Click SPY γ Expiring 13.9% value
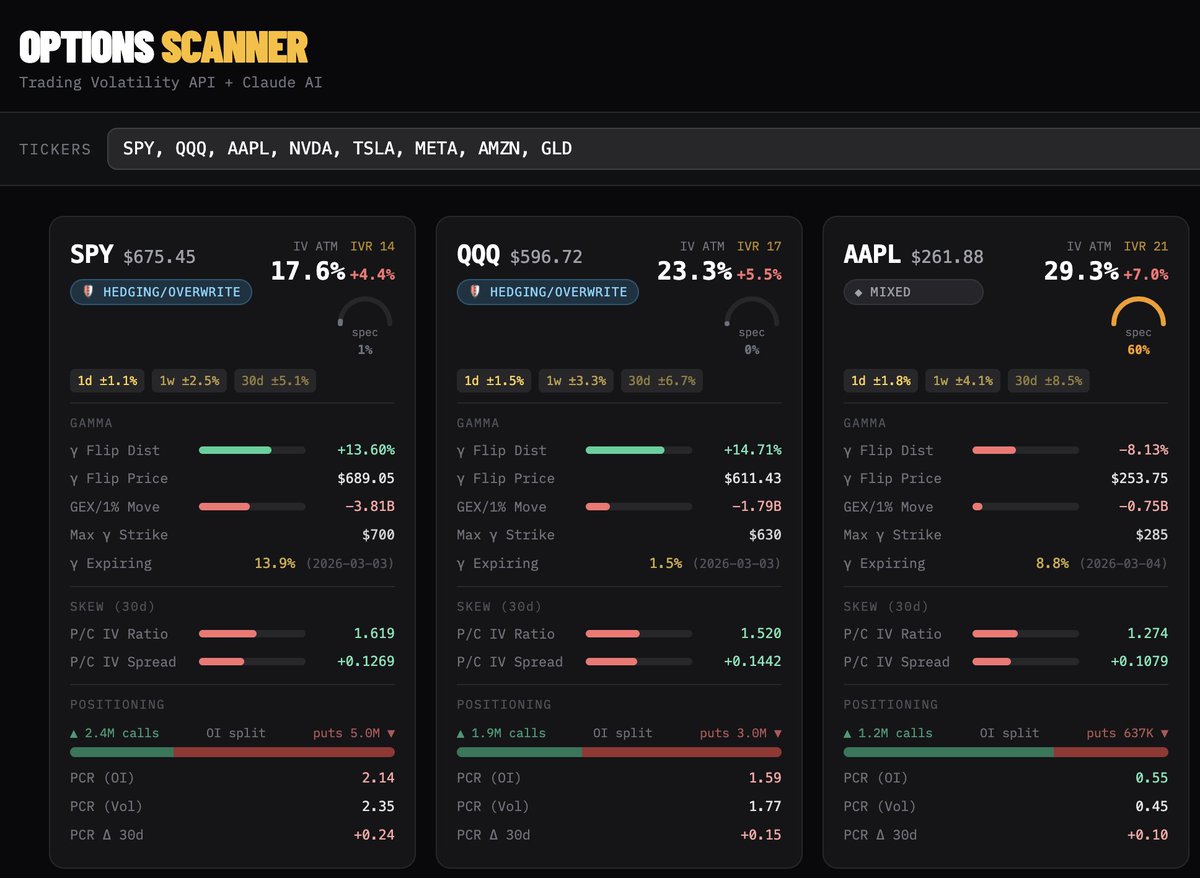This screenshot has width=1200, height=878. click(275, 563)
